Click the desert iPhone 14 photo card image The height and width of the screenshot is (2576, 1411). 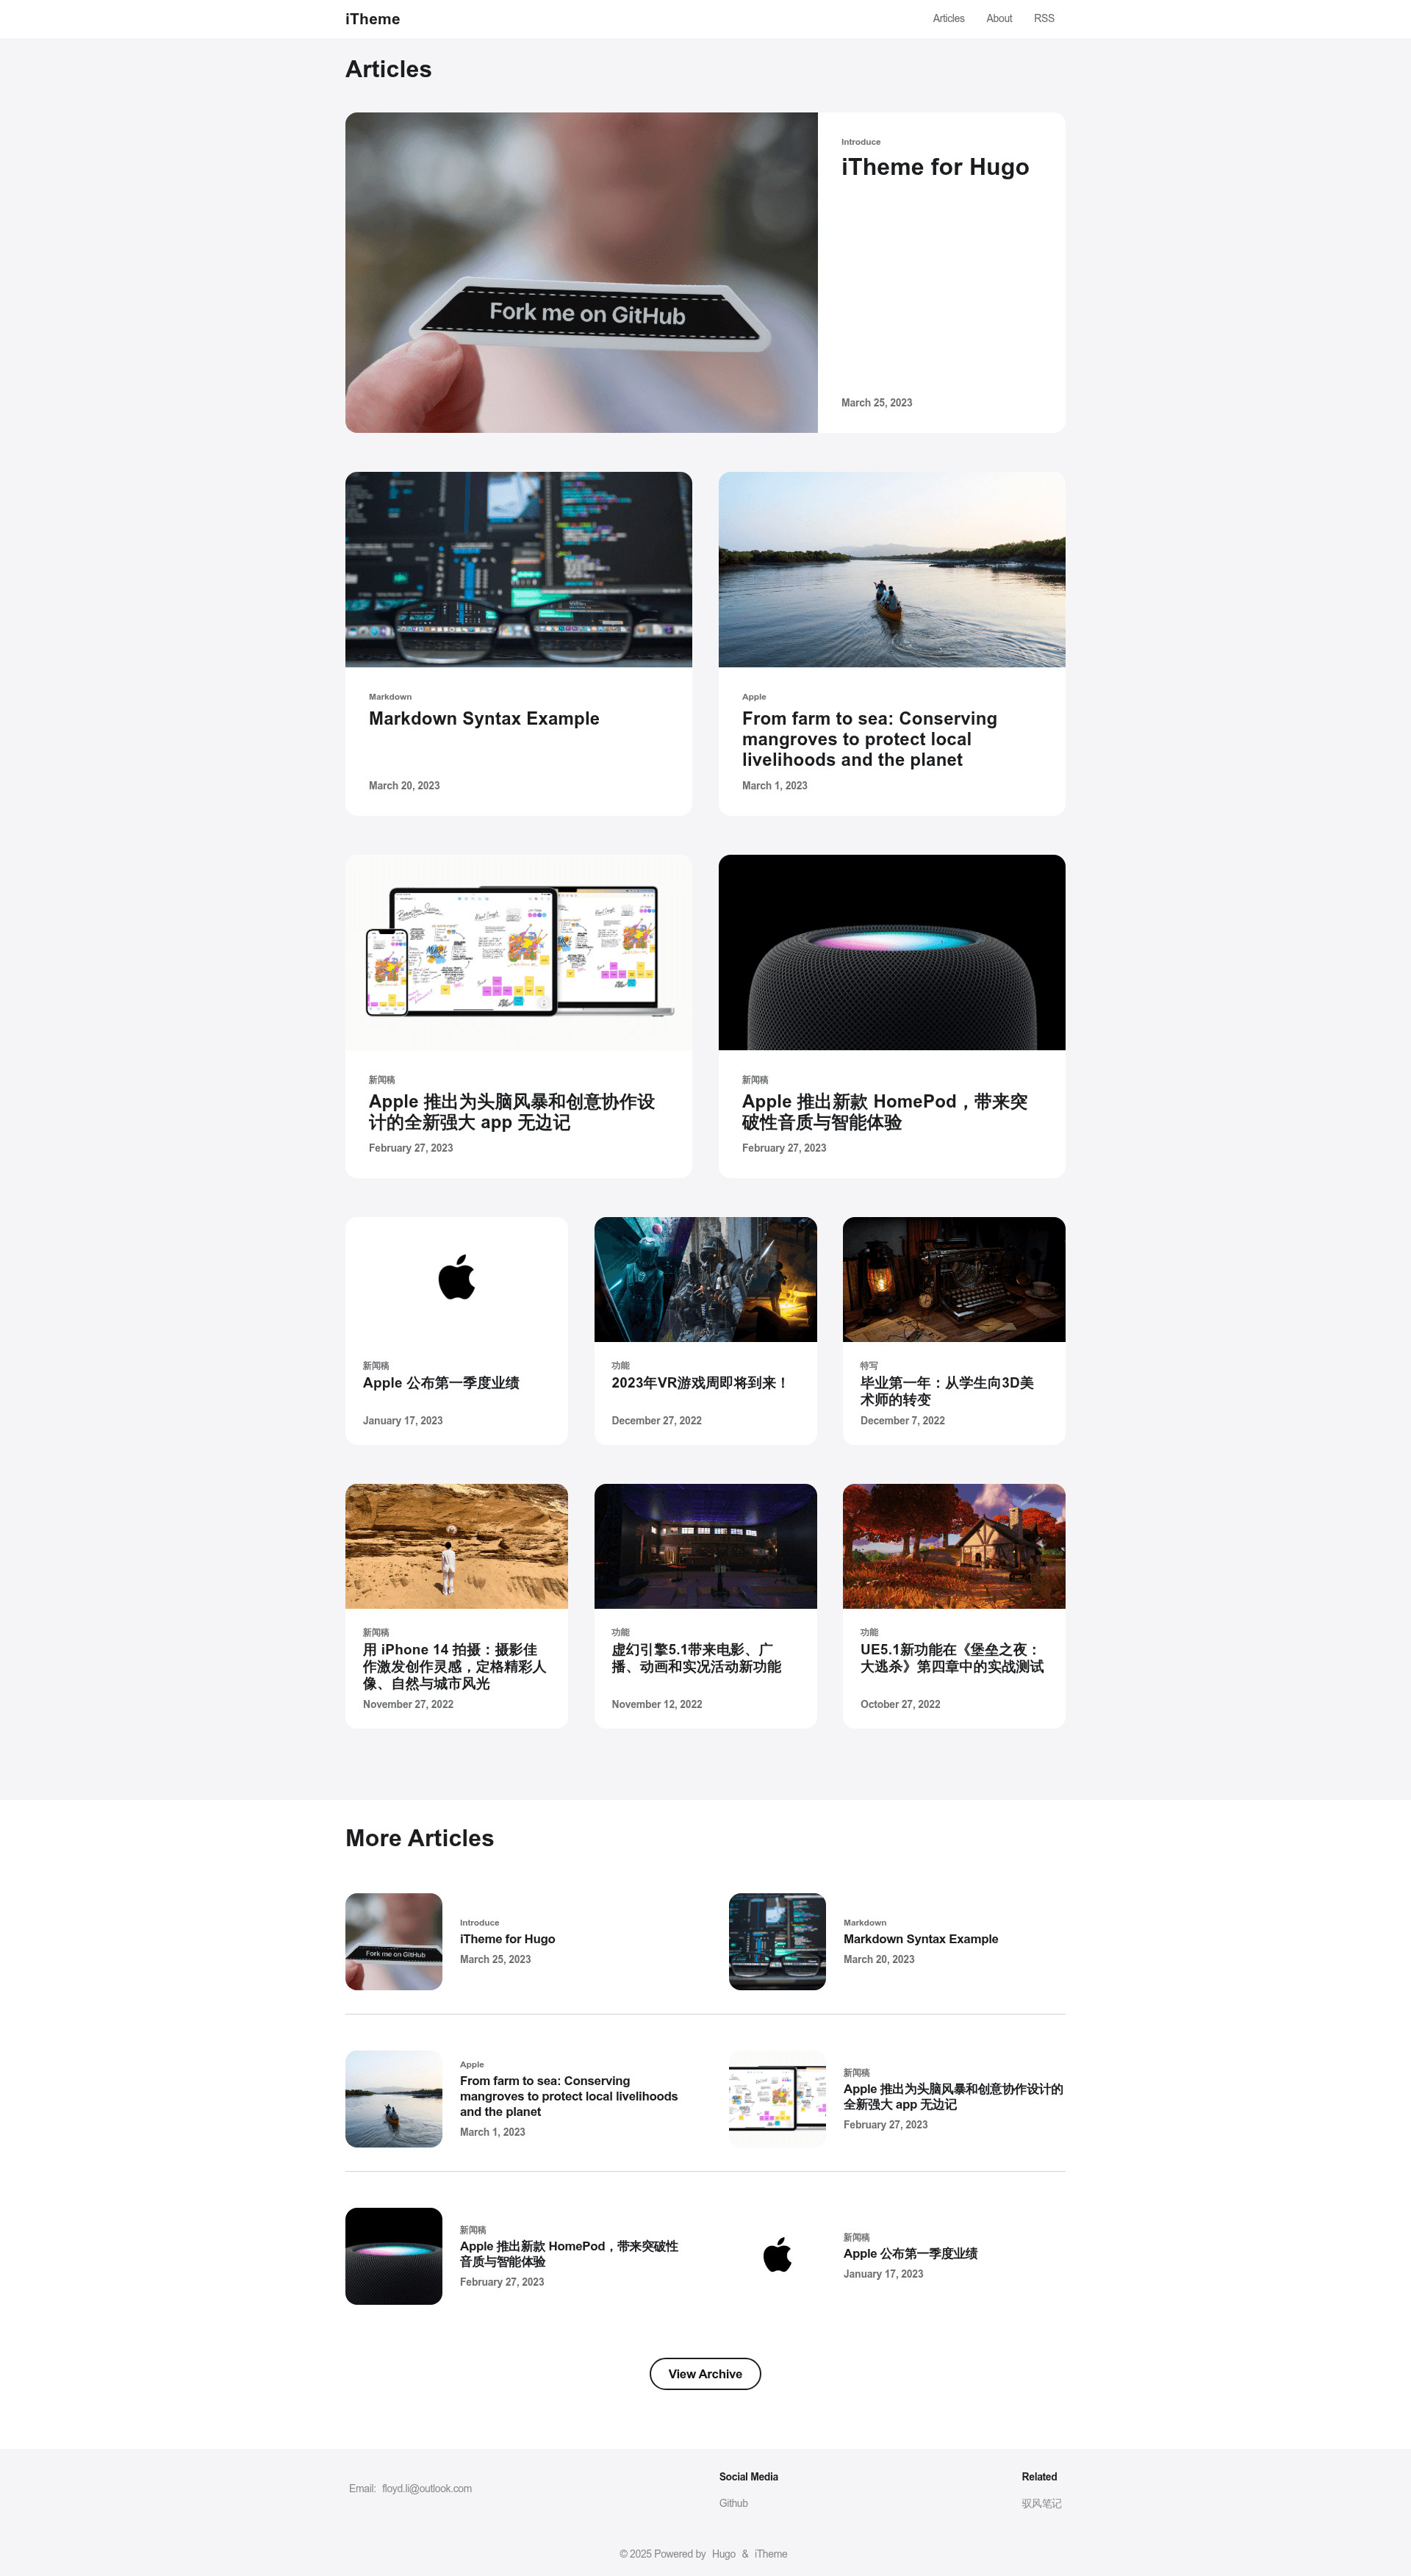click(x=456, y=1546)
